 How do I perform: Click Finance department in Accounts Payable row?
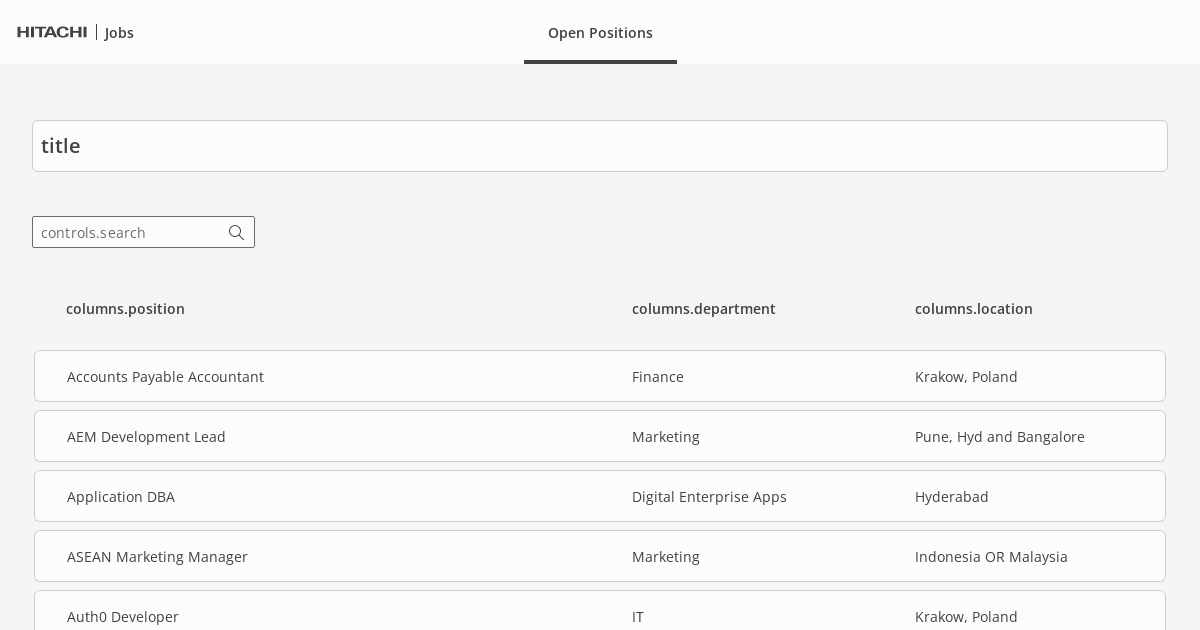[x=658, y=377]
